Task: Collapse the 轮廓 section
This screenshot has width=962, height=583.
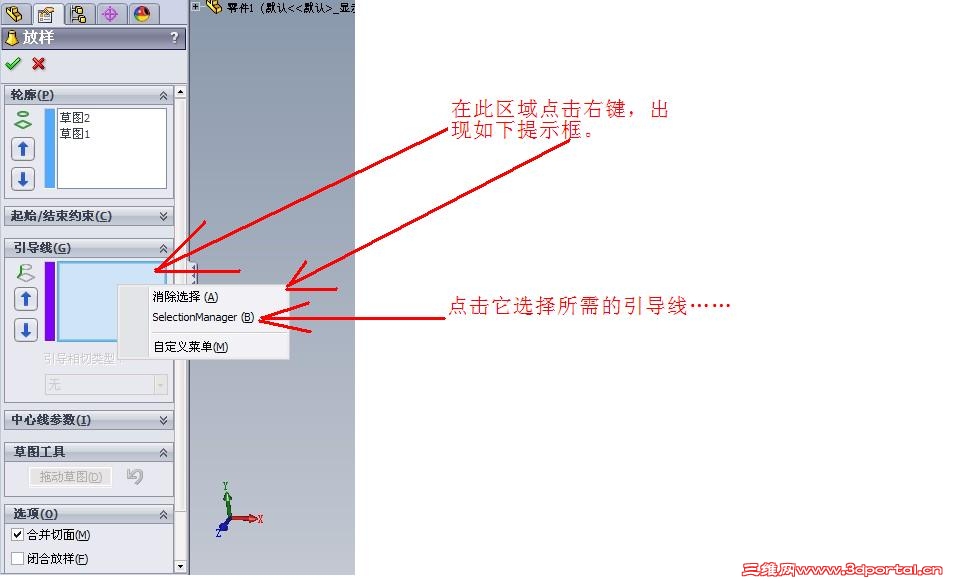Action: 163,96
